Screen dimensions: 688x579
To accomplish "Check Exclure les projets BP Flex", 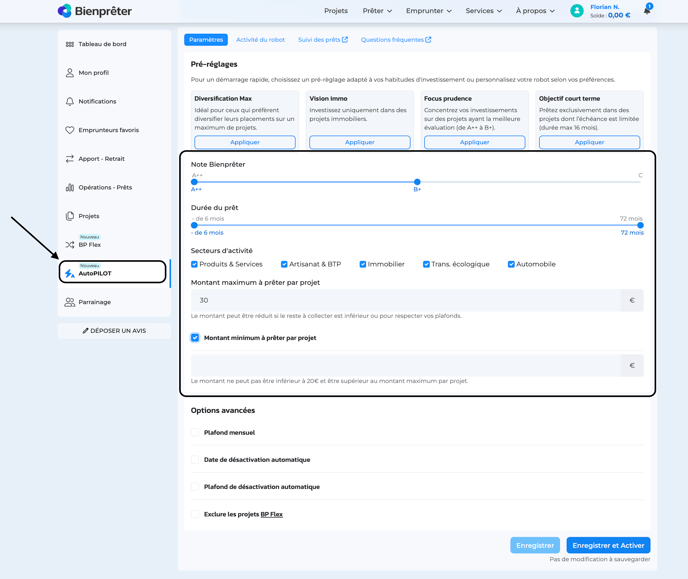I will (x=195, y=514).
